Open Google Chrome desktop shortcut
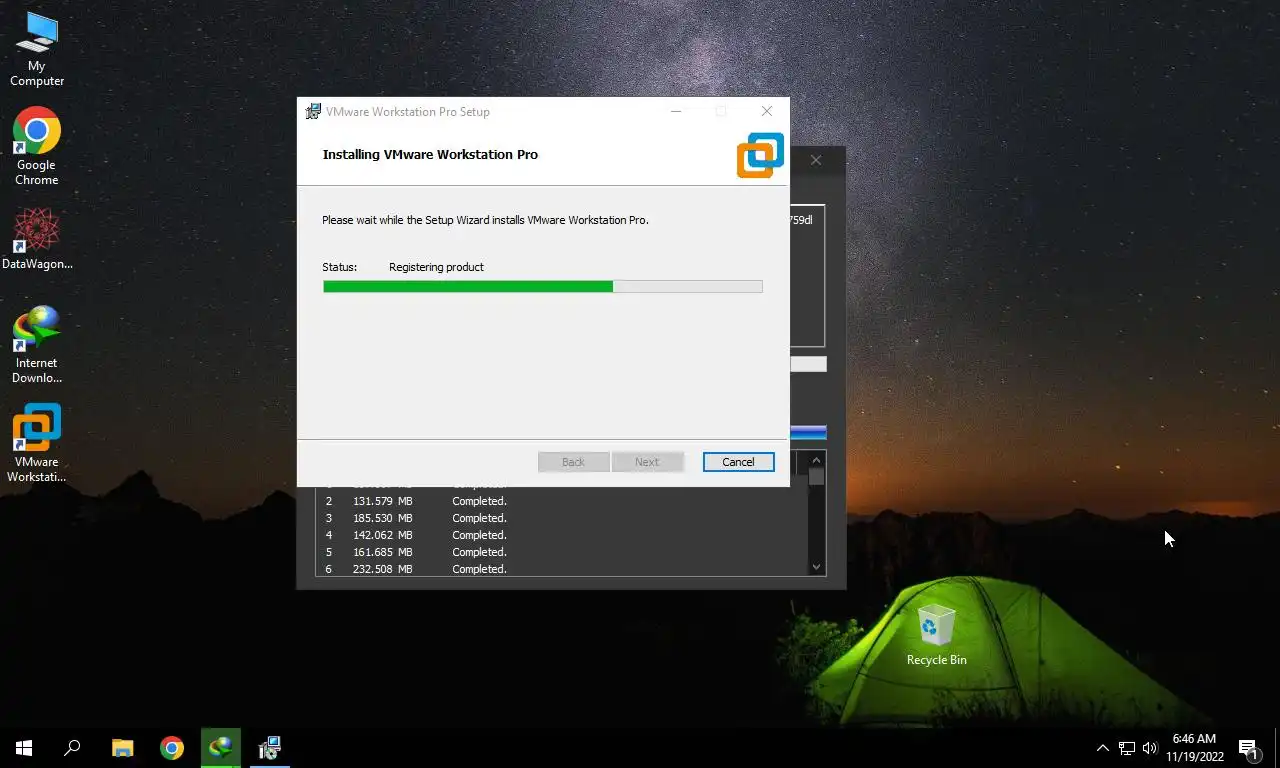The height and width of the screenshot is (768, 1280). pyautogui.click(x=37, y=147)
